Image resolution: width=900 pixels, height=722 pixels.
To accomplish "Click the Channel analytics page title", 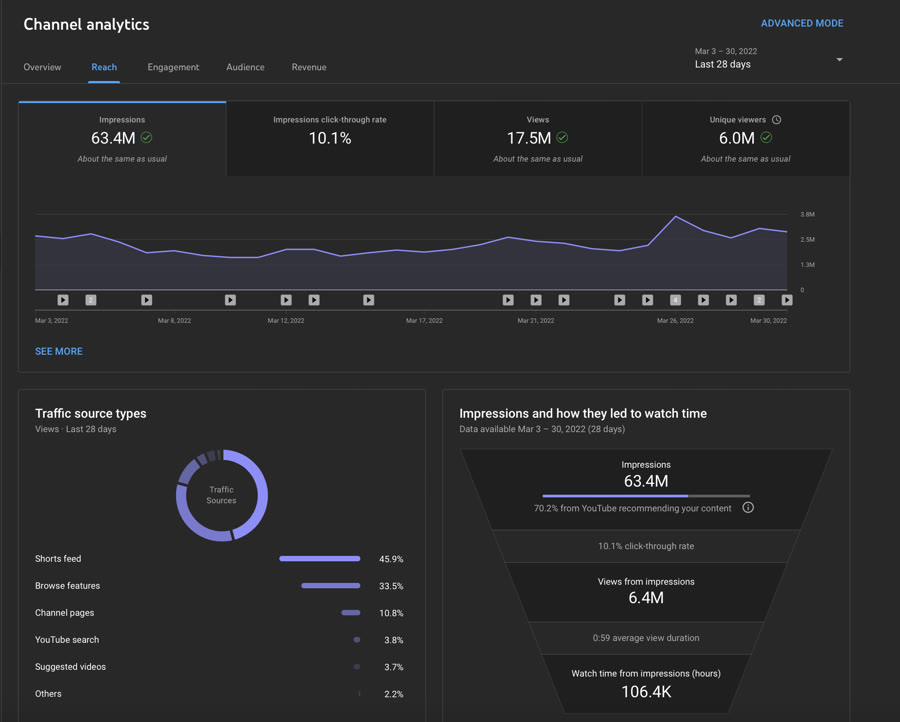I will tap(86, 24).
